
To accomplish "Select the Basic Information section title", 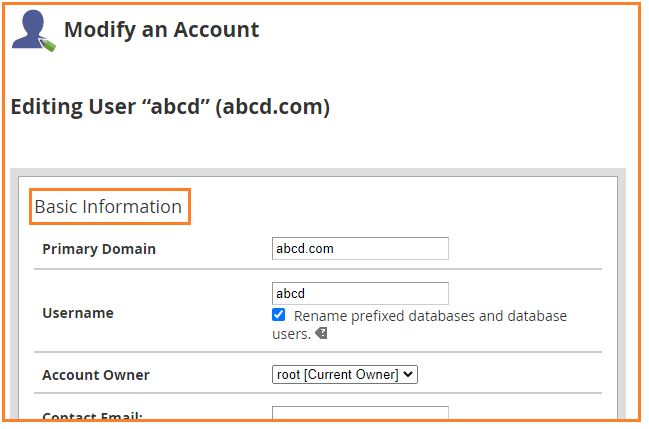I will click(108, 207).
